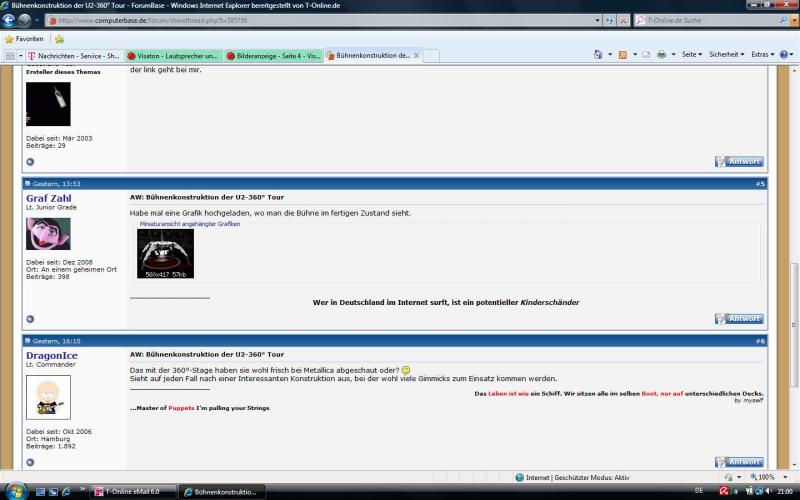Open DragonIce user profile link
Image resolution: width=800 pixels, height=500 pixels.
52,355
